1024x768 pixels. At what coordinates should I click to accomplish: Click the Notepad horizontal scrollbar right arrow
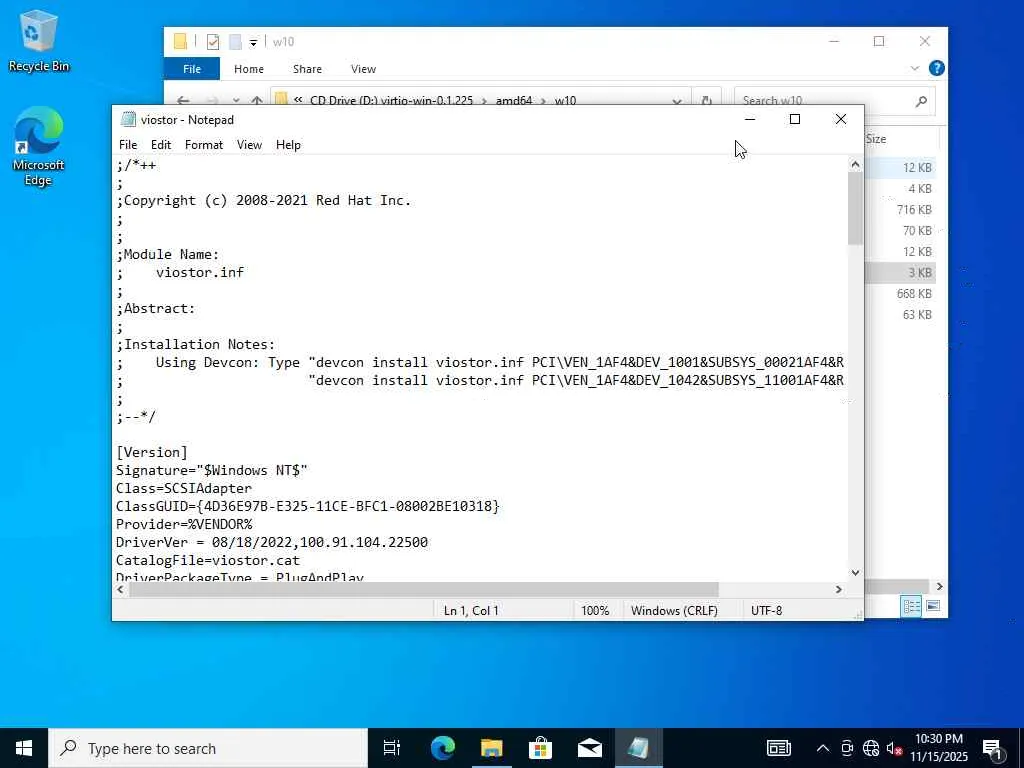(x=839, y=589)
